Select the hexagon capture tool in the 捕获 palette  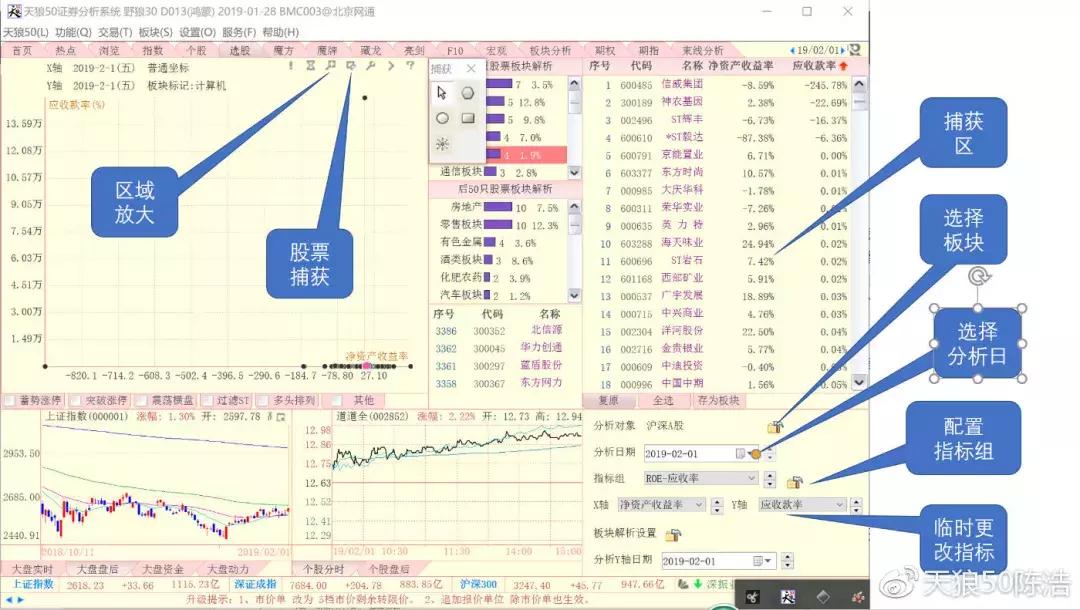click(x=468, y=93)
